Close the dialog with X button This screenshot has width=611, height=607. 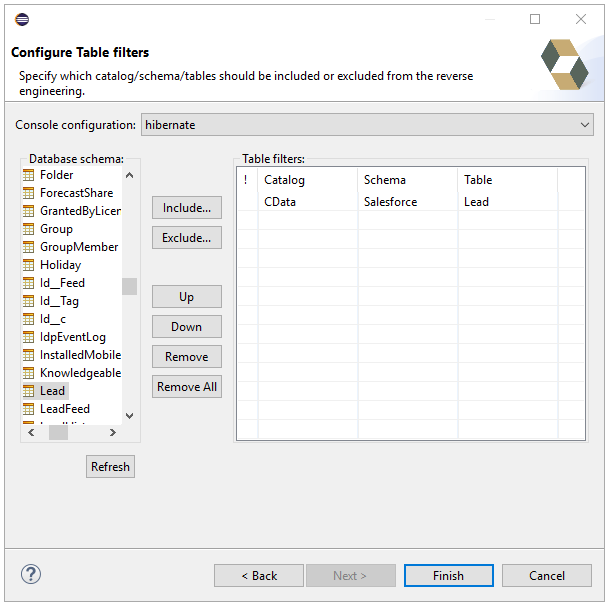tap(581, 19)
